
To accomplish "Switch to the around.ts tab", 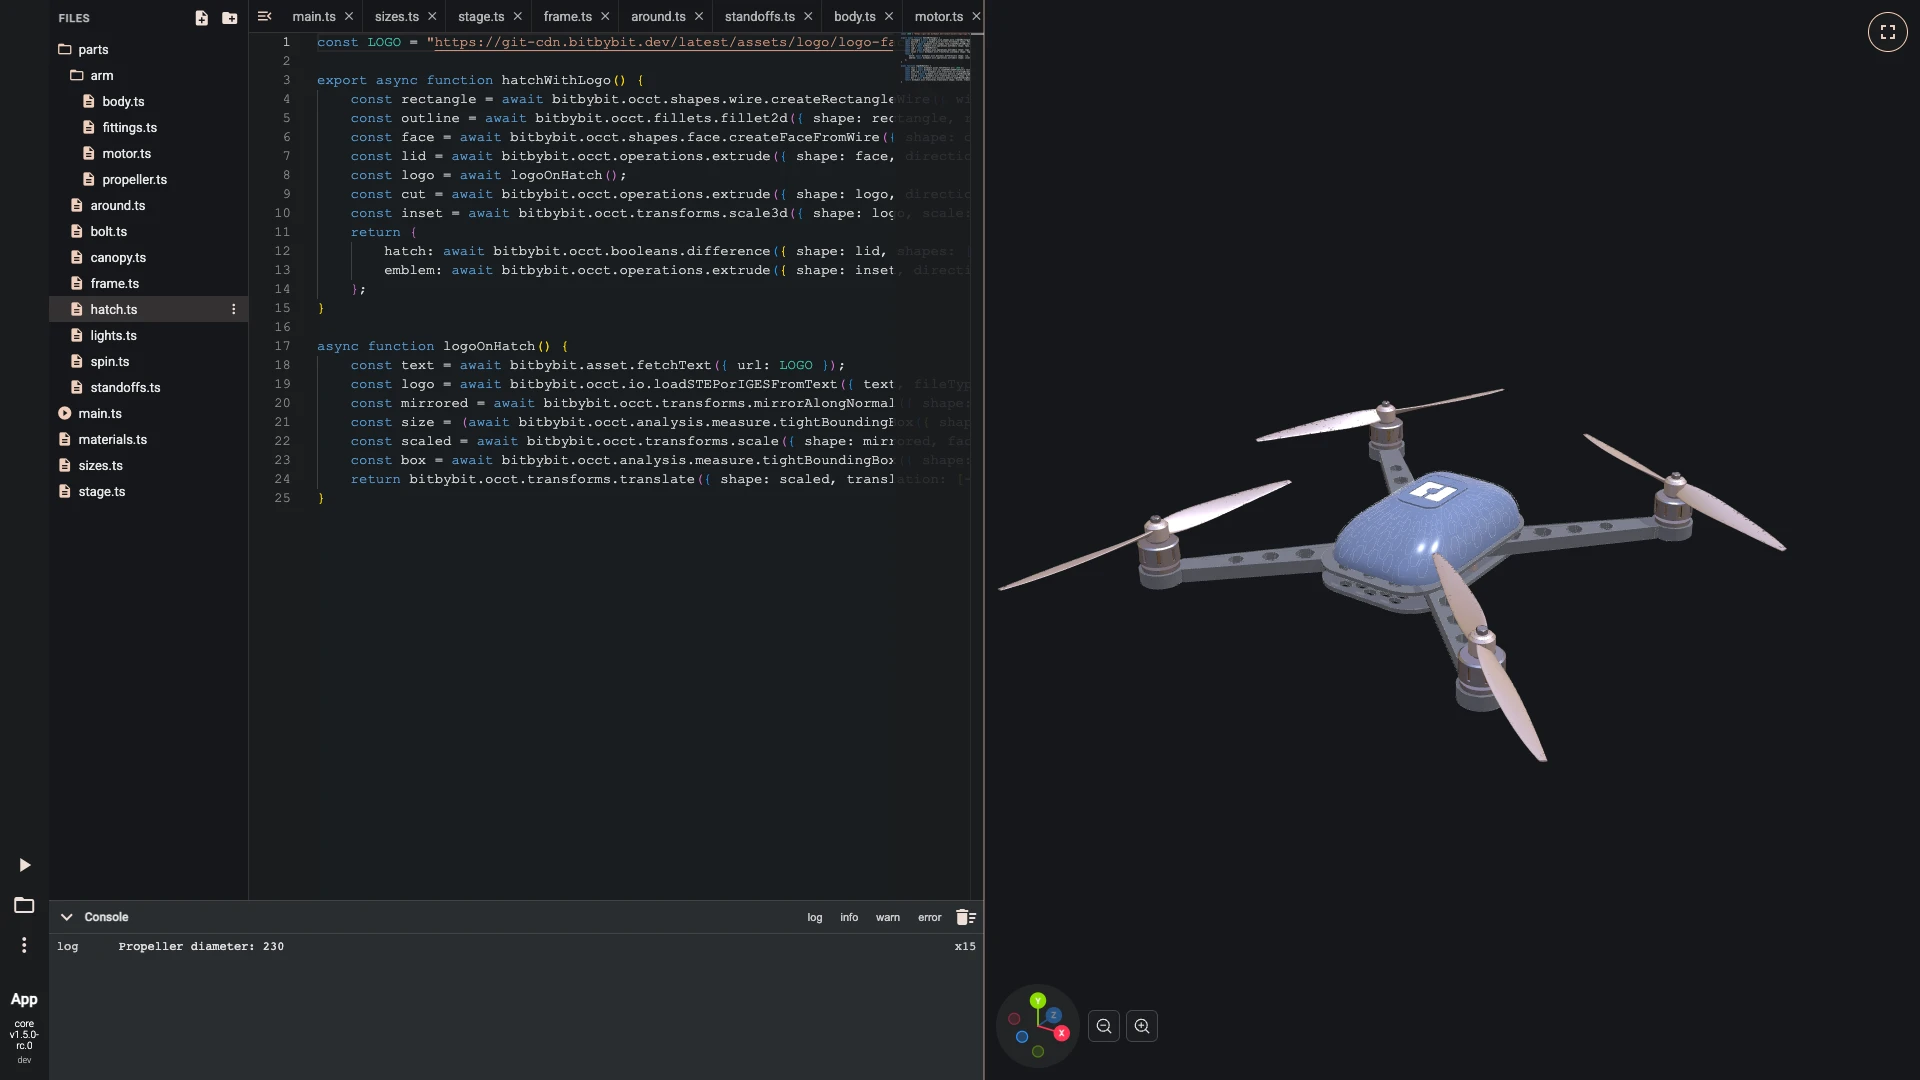I will click(x=658, y=17).
